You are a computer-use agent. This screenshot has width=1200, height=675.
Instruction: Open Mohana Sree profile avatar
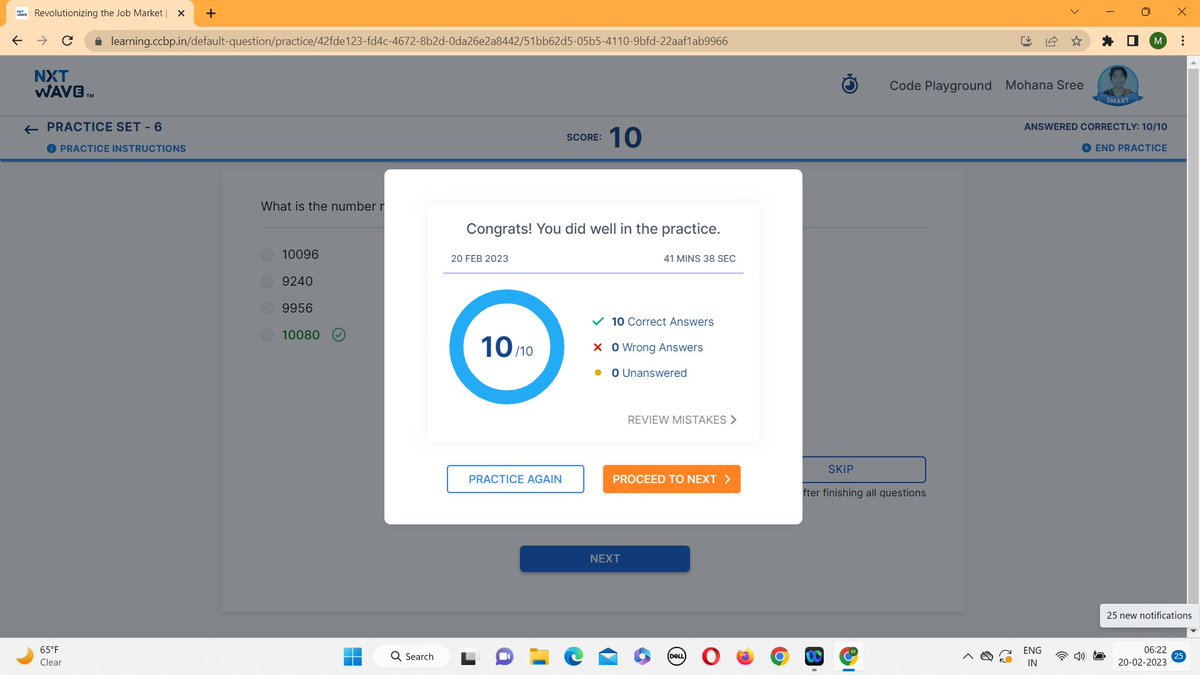[1120, 86]
